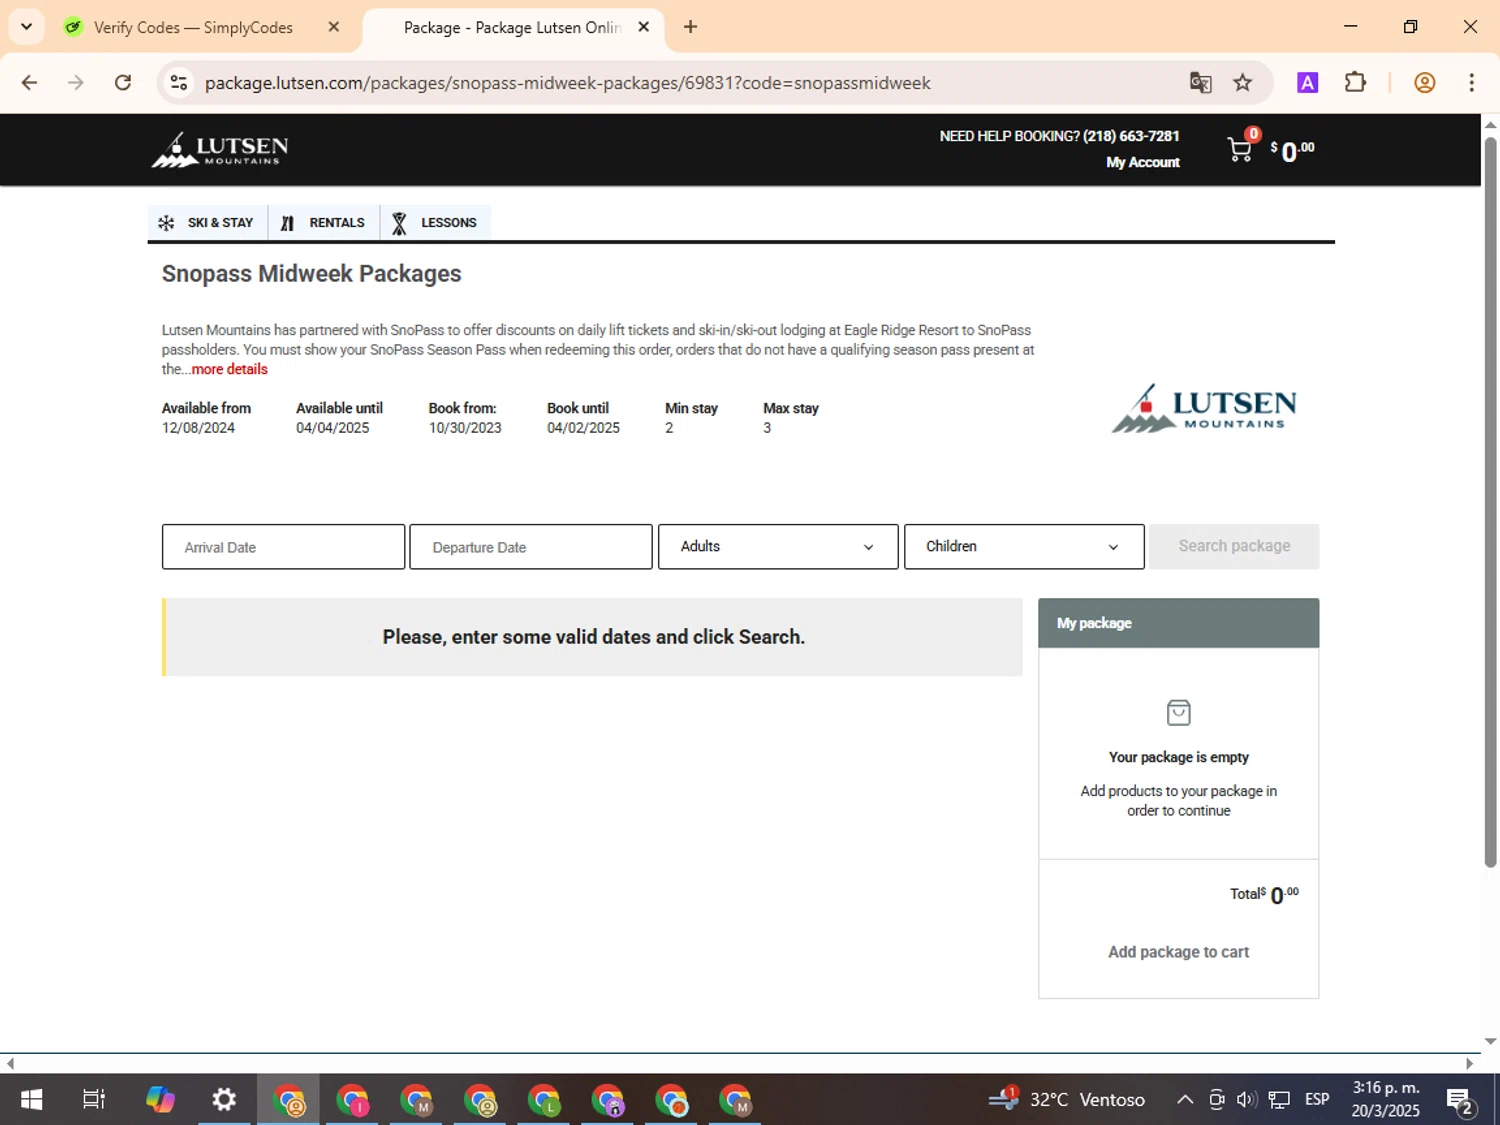The height and width of the screenshot is (1125, 1500).
Task: Open a new browser tab
Action: (690, 27)
